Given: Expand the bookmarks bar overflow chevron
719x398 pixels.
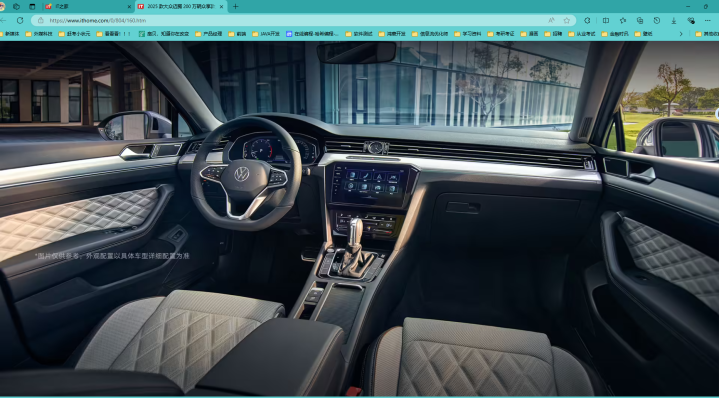Looking at the screenshot, I should [681, 33].
